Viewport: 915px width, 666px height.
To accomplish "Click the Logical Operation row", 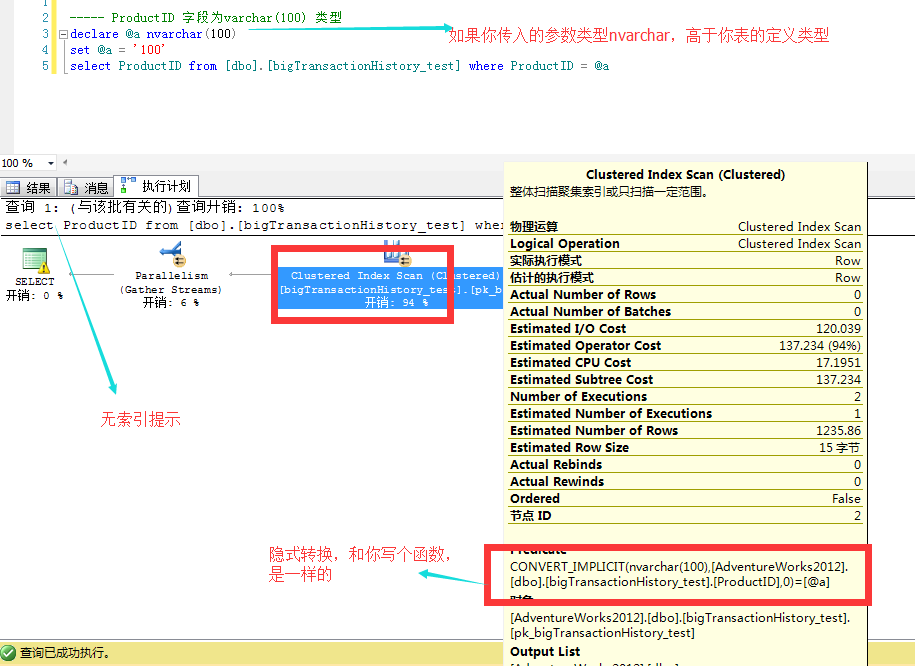I will [685, 243].
